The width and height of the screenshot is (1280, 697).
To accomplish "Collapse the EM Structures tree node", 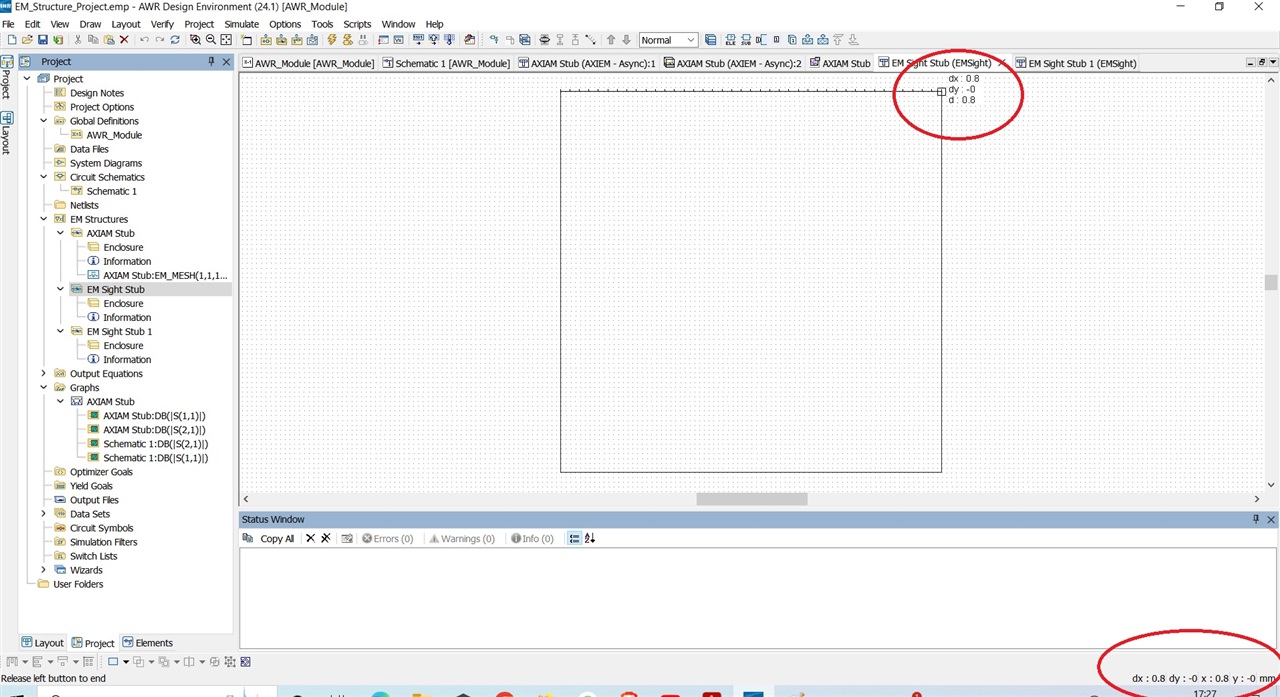I will pos(44,219).
